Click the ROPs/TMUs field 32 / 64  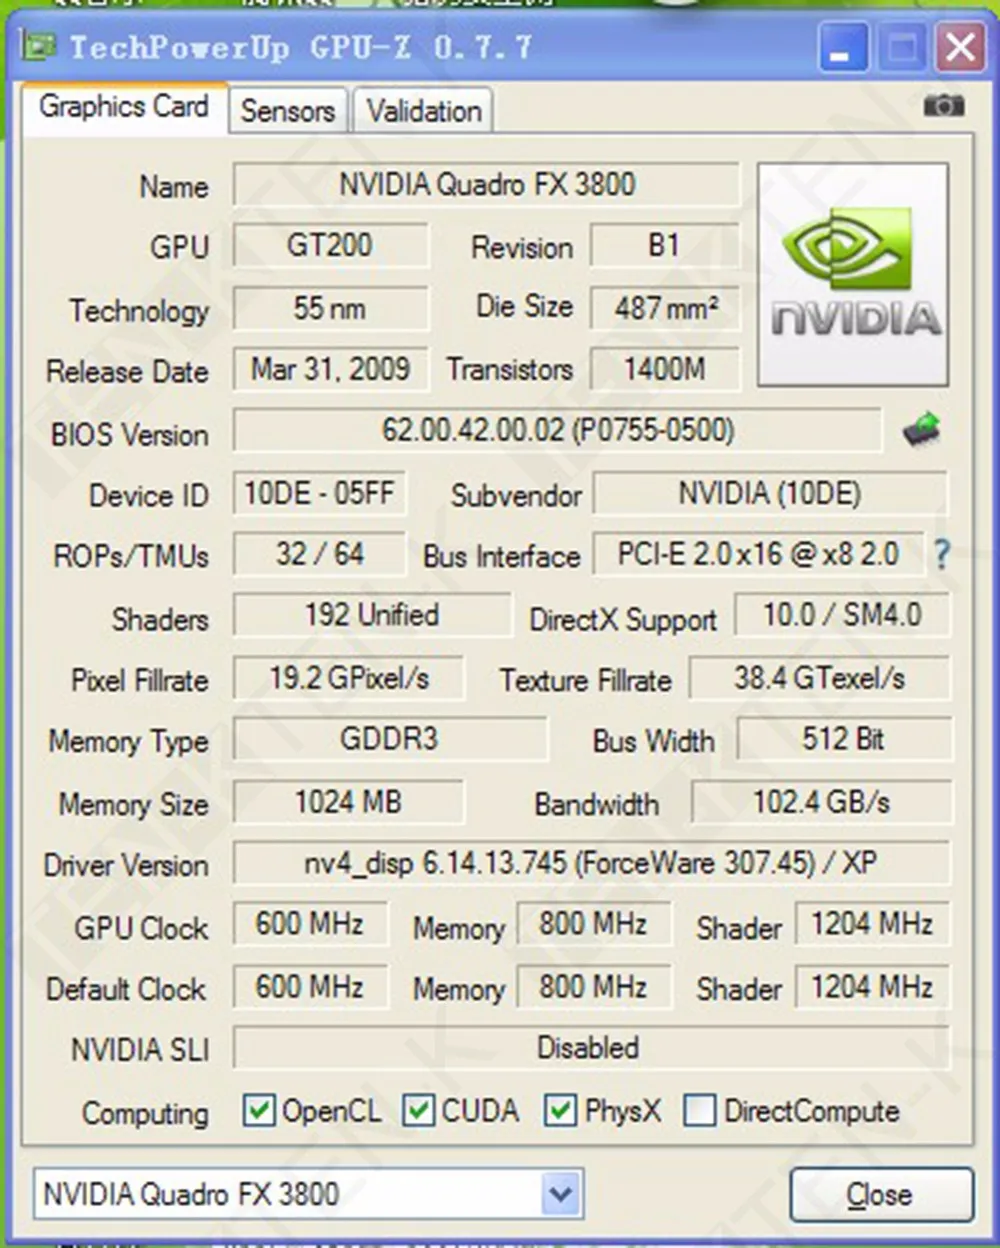click(x=320, y=554)
